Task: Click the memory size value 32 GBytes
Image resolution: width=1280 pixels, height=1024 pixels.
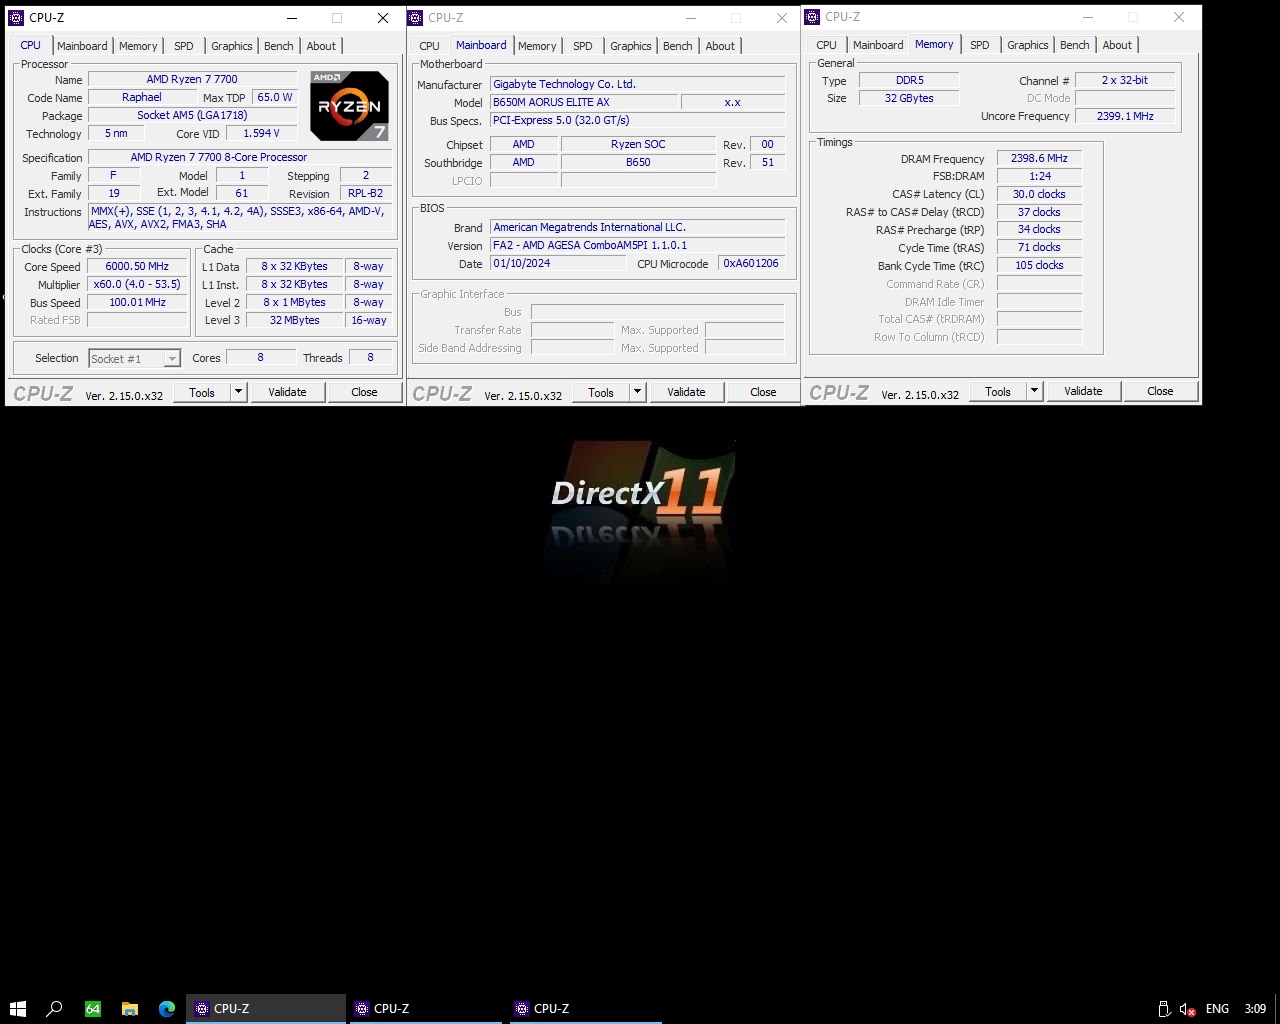Action: pyautogui.click(x=909, y=98)
